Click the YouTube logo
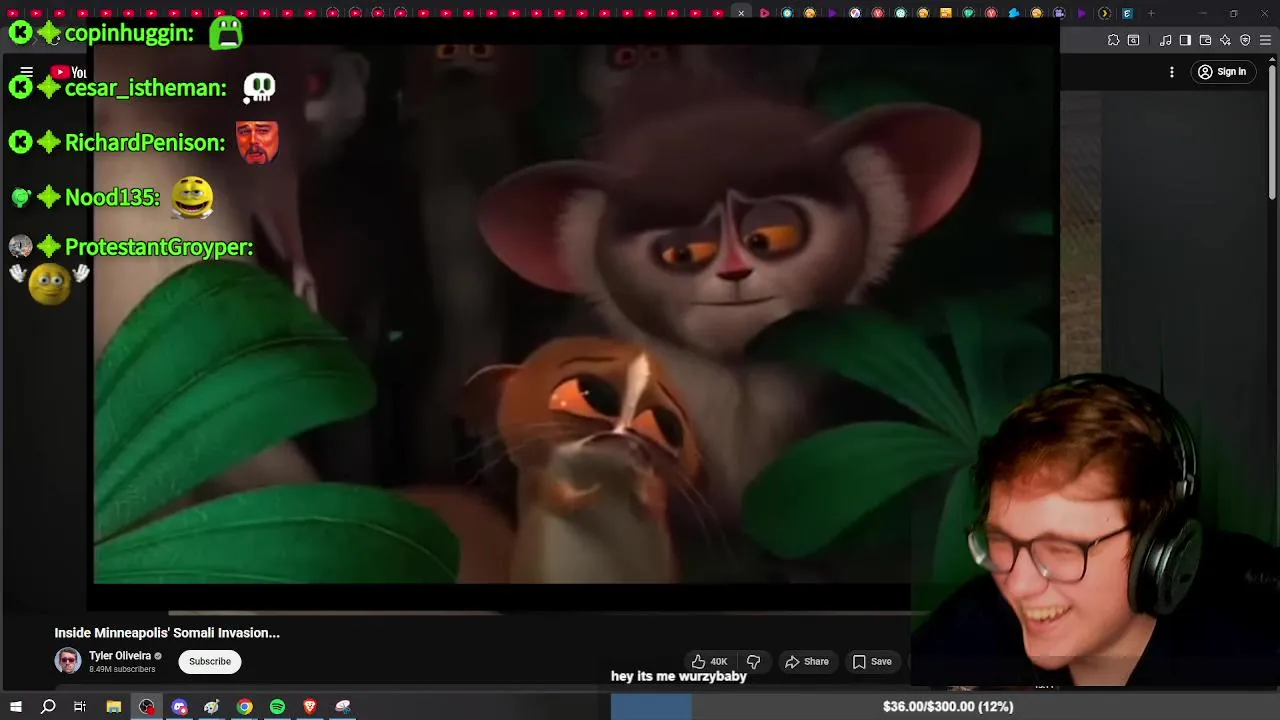 (69, 72)
